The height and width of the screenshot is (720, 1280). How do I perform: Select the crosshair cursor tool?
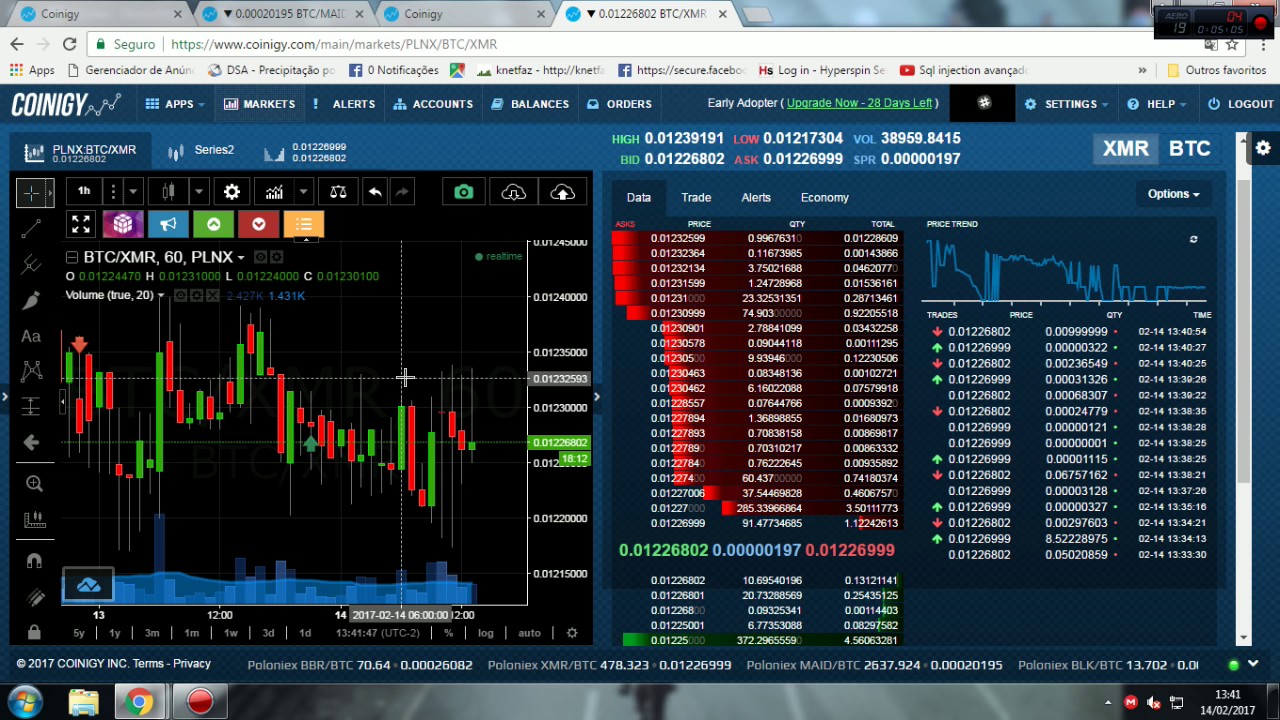(x=31, y=192)
